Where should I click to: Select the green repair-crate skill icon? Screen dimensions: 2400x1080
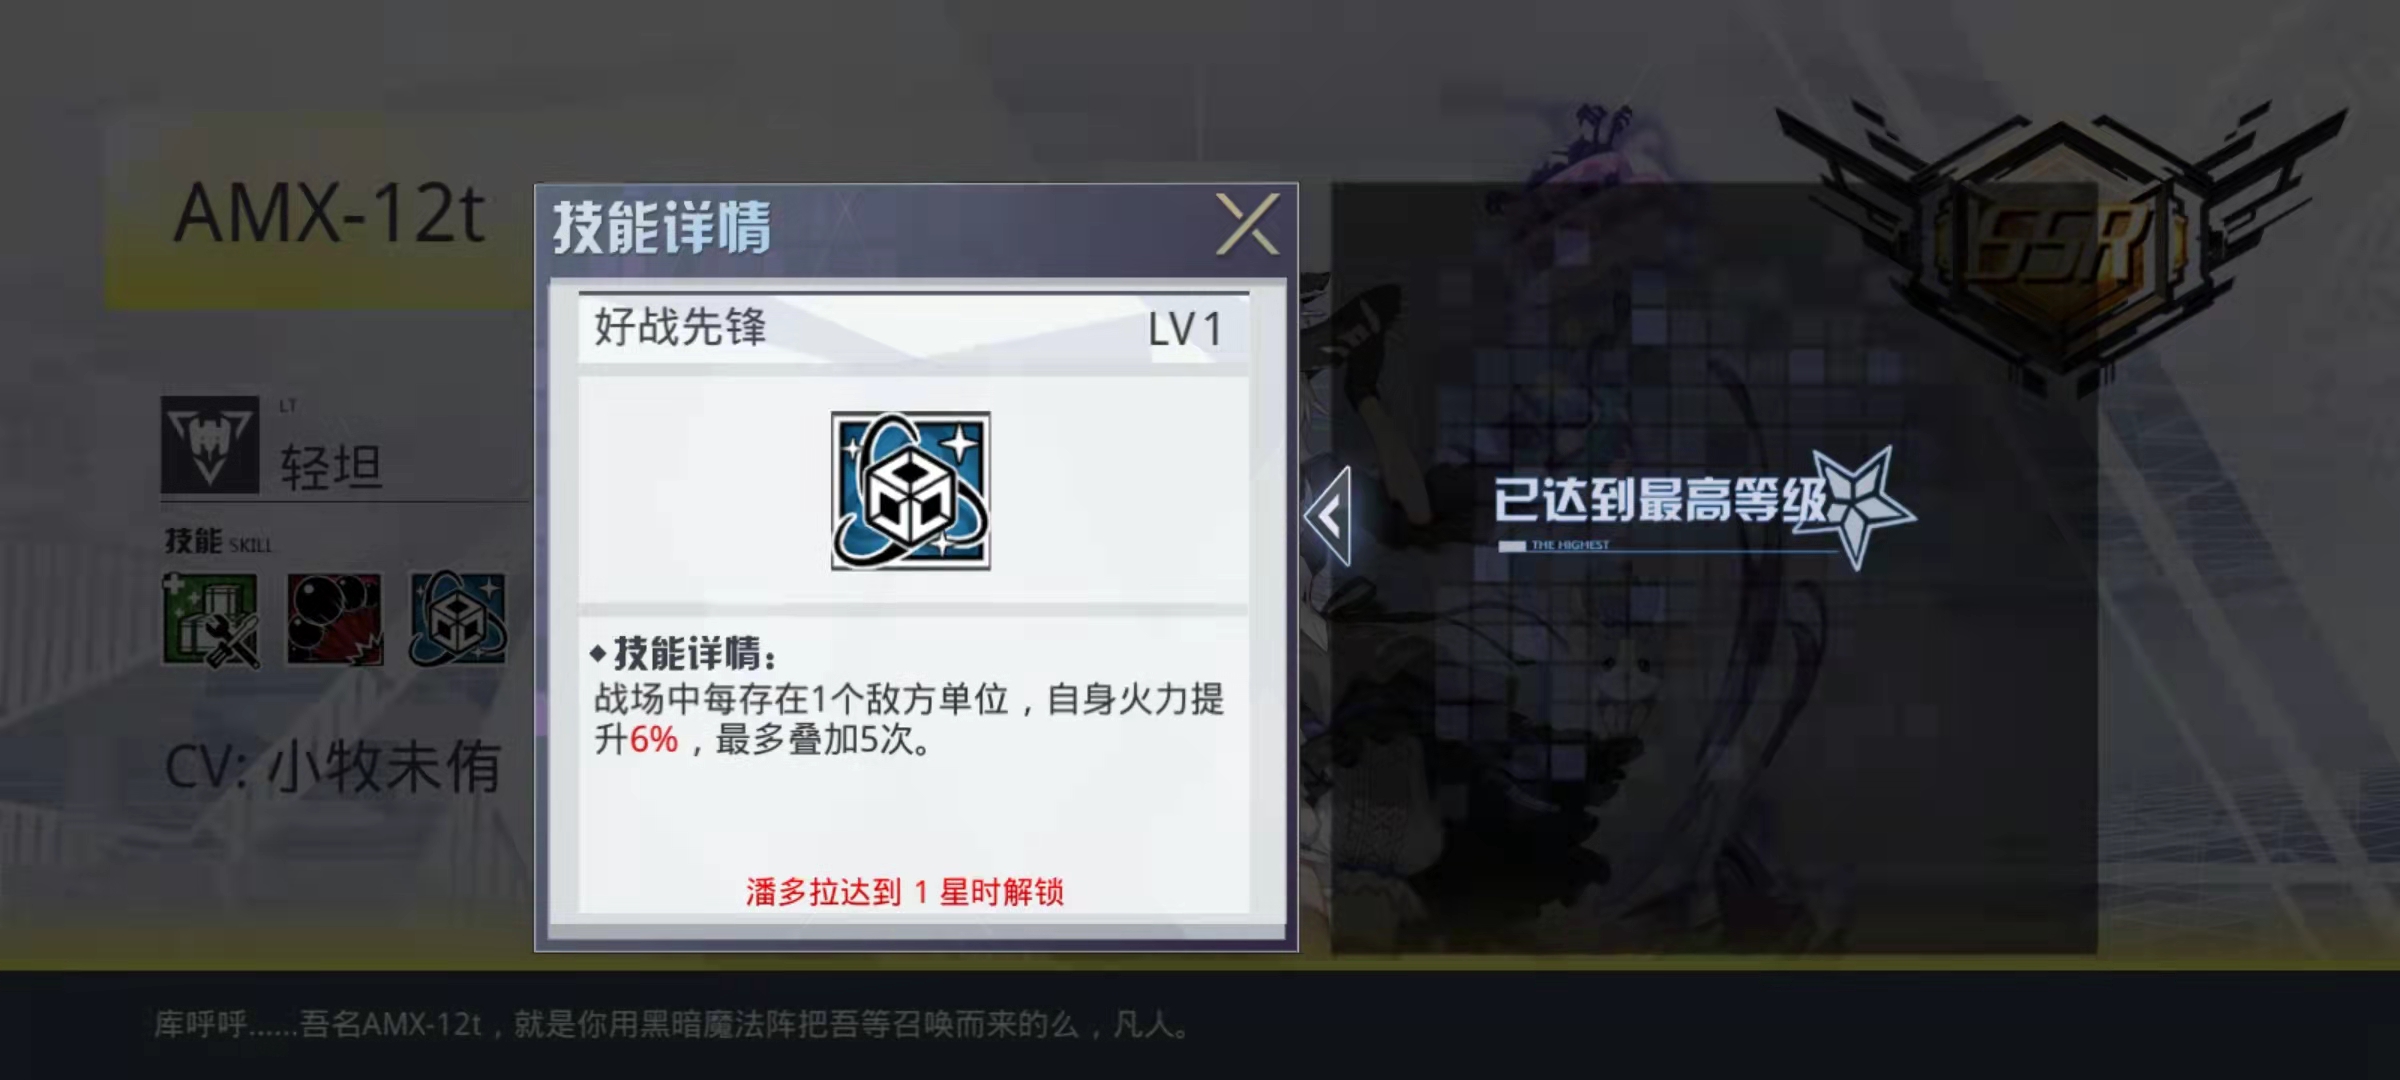coord(211,620)
